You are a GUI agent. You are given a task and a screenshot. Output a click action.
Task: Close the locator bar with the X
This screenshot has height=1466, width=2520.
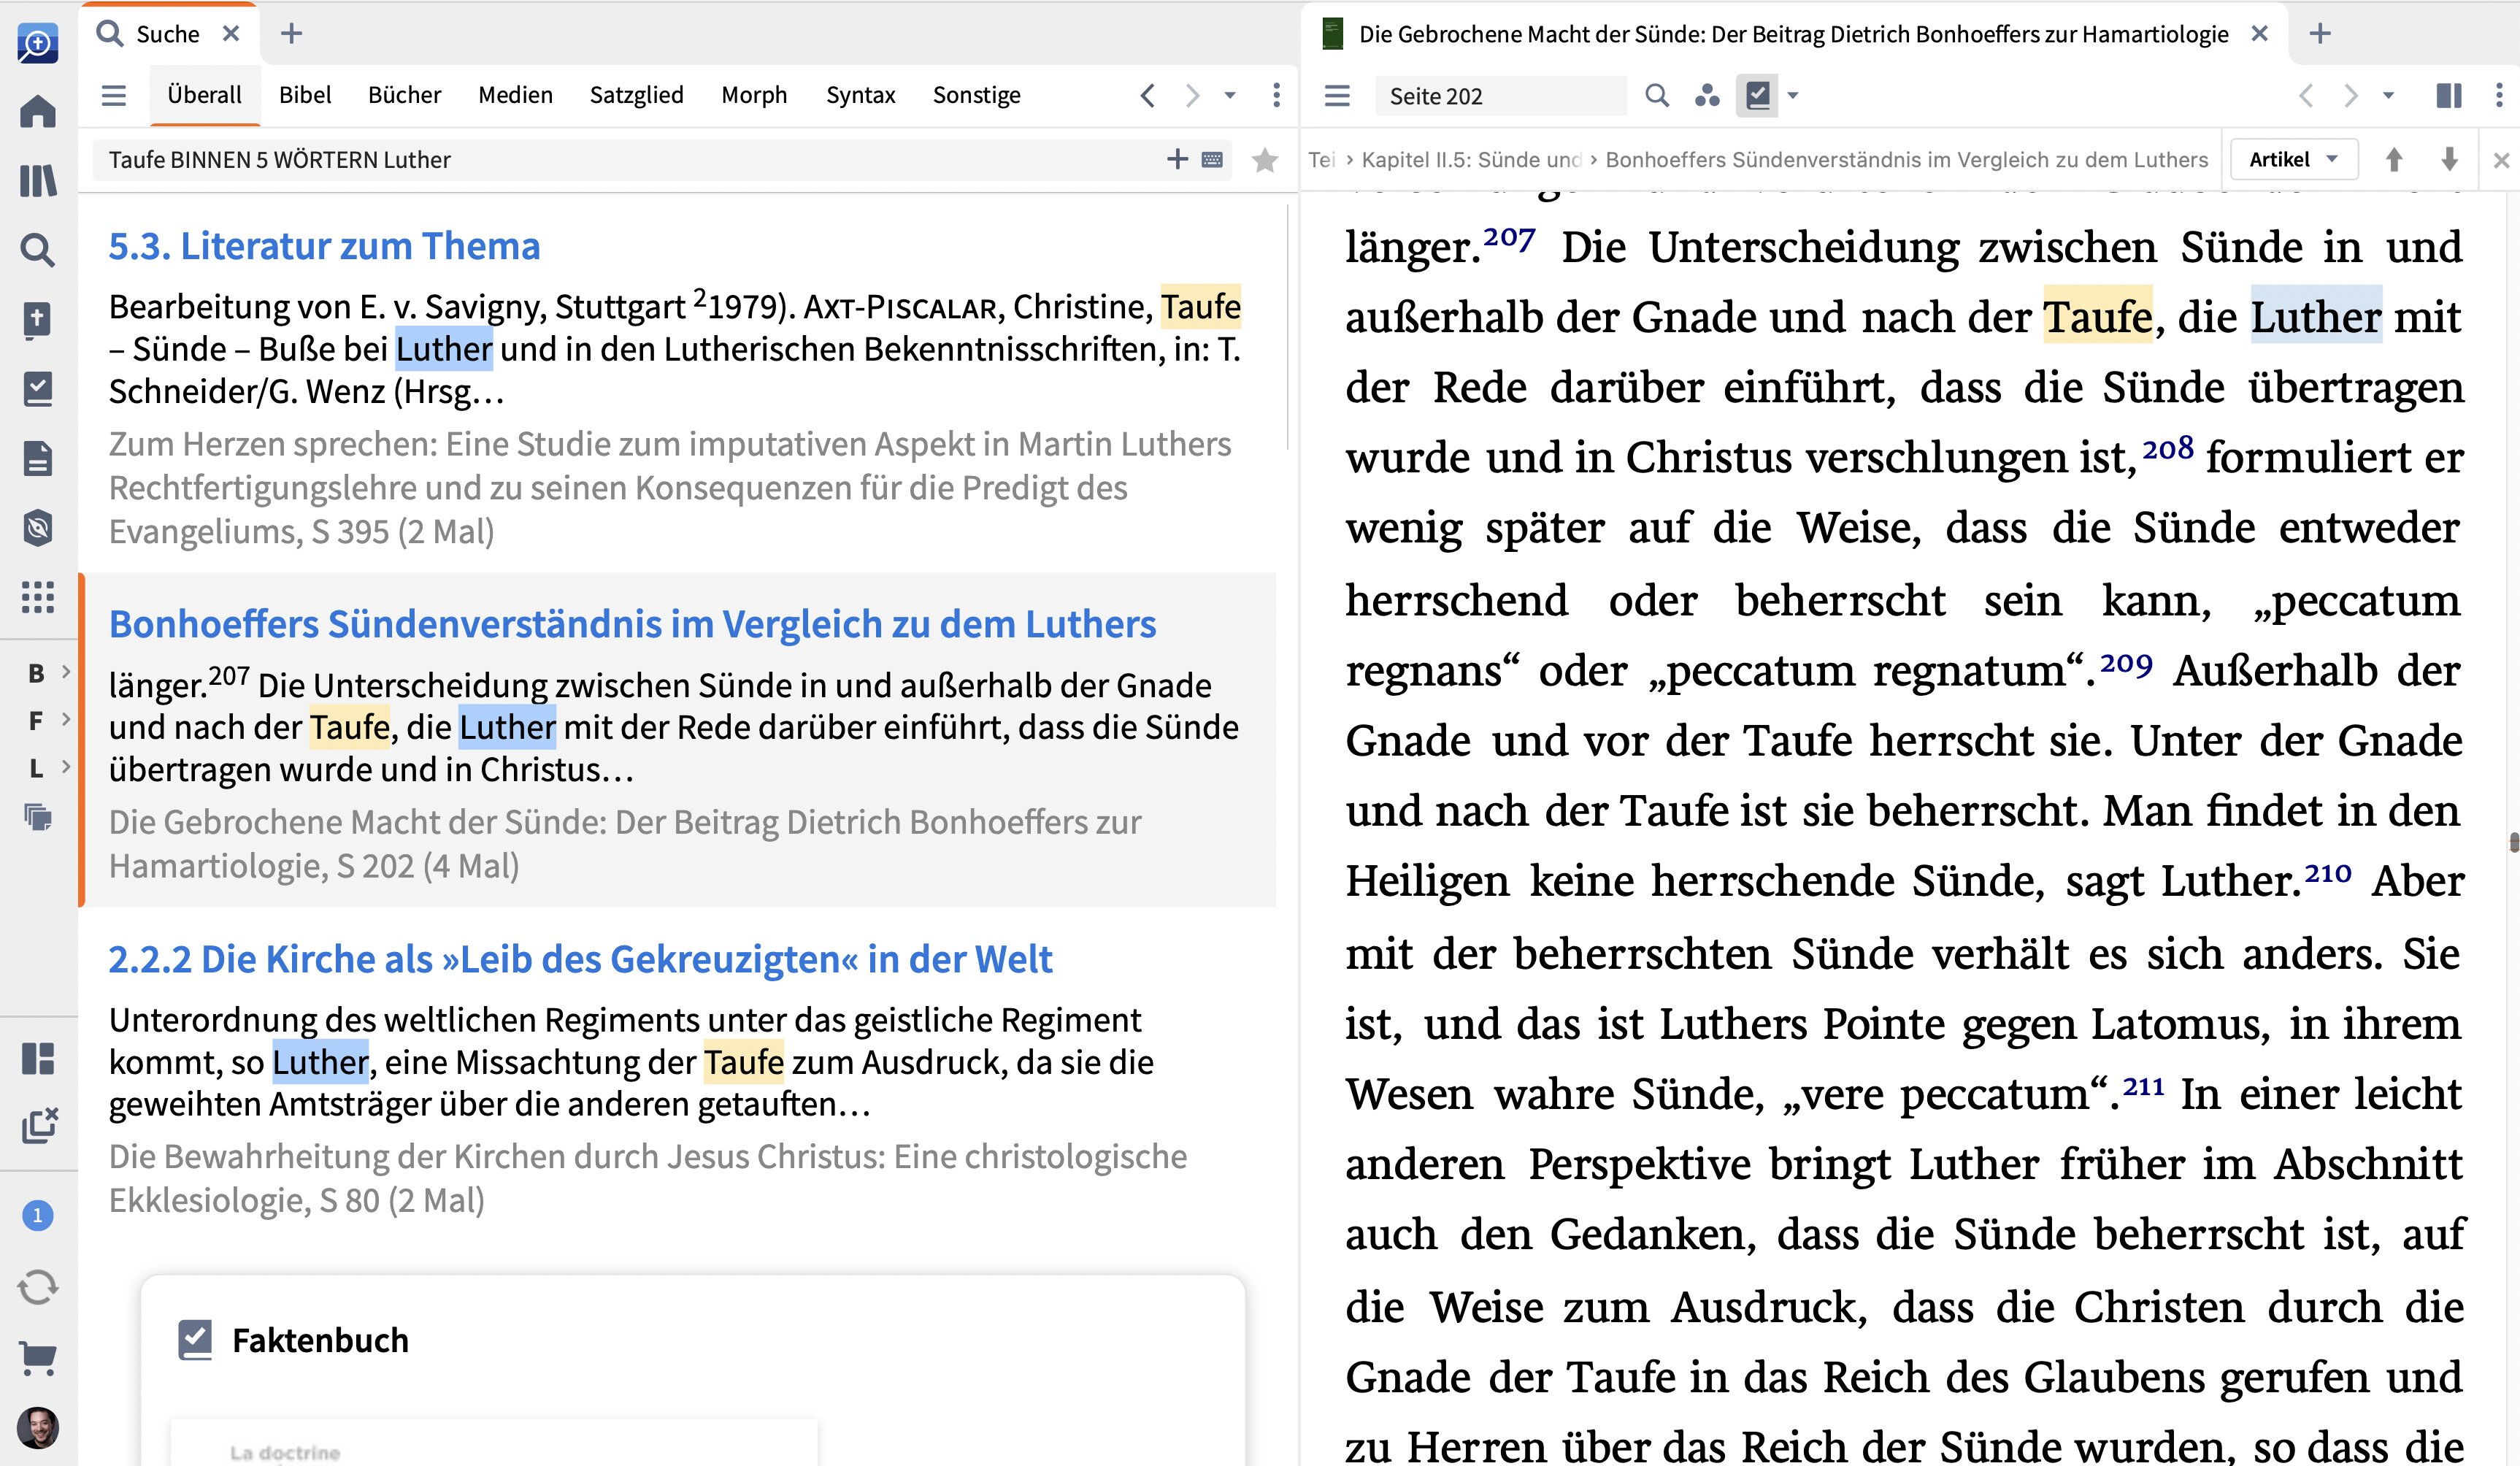coord(2501,160)
